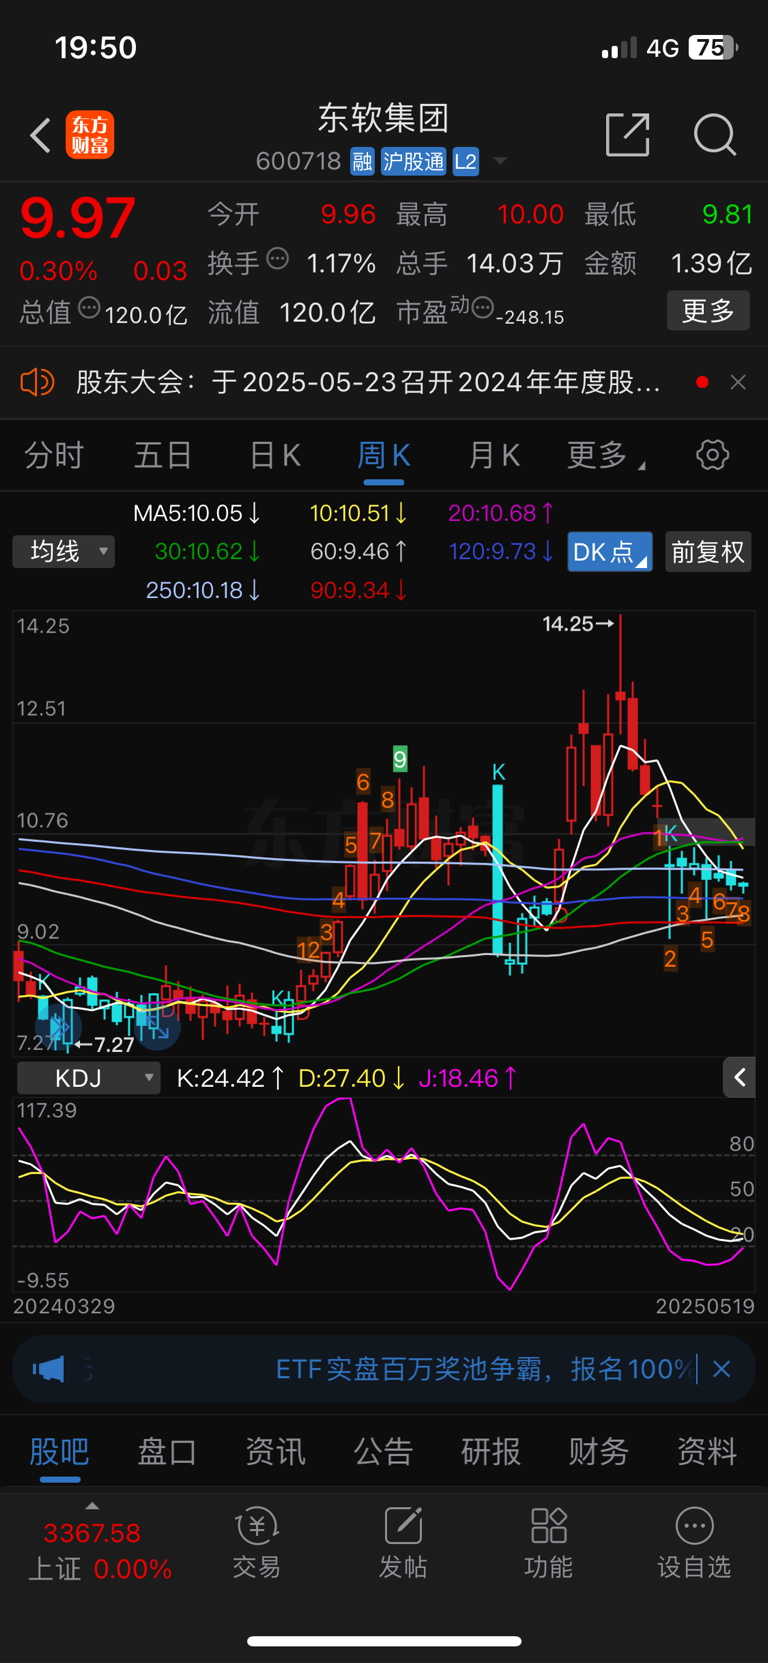The width and height of the screenshot is (768, 1663).
Task: Tap the info icon beside 换手
Action: tap(278, 259)
